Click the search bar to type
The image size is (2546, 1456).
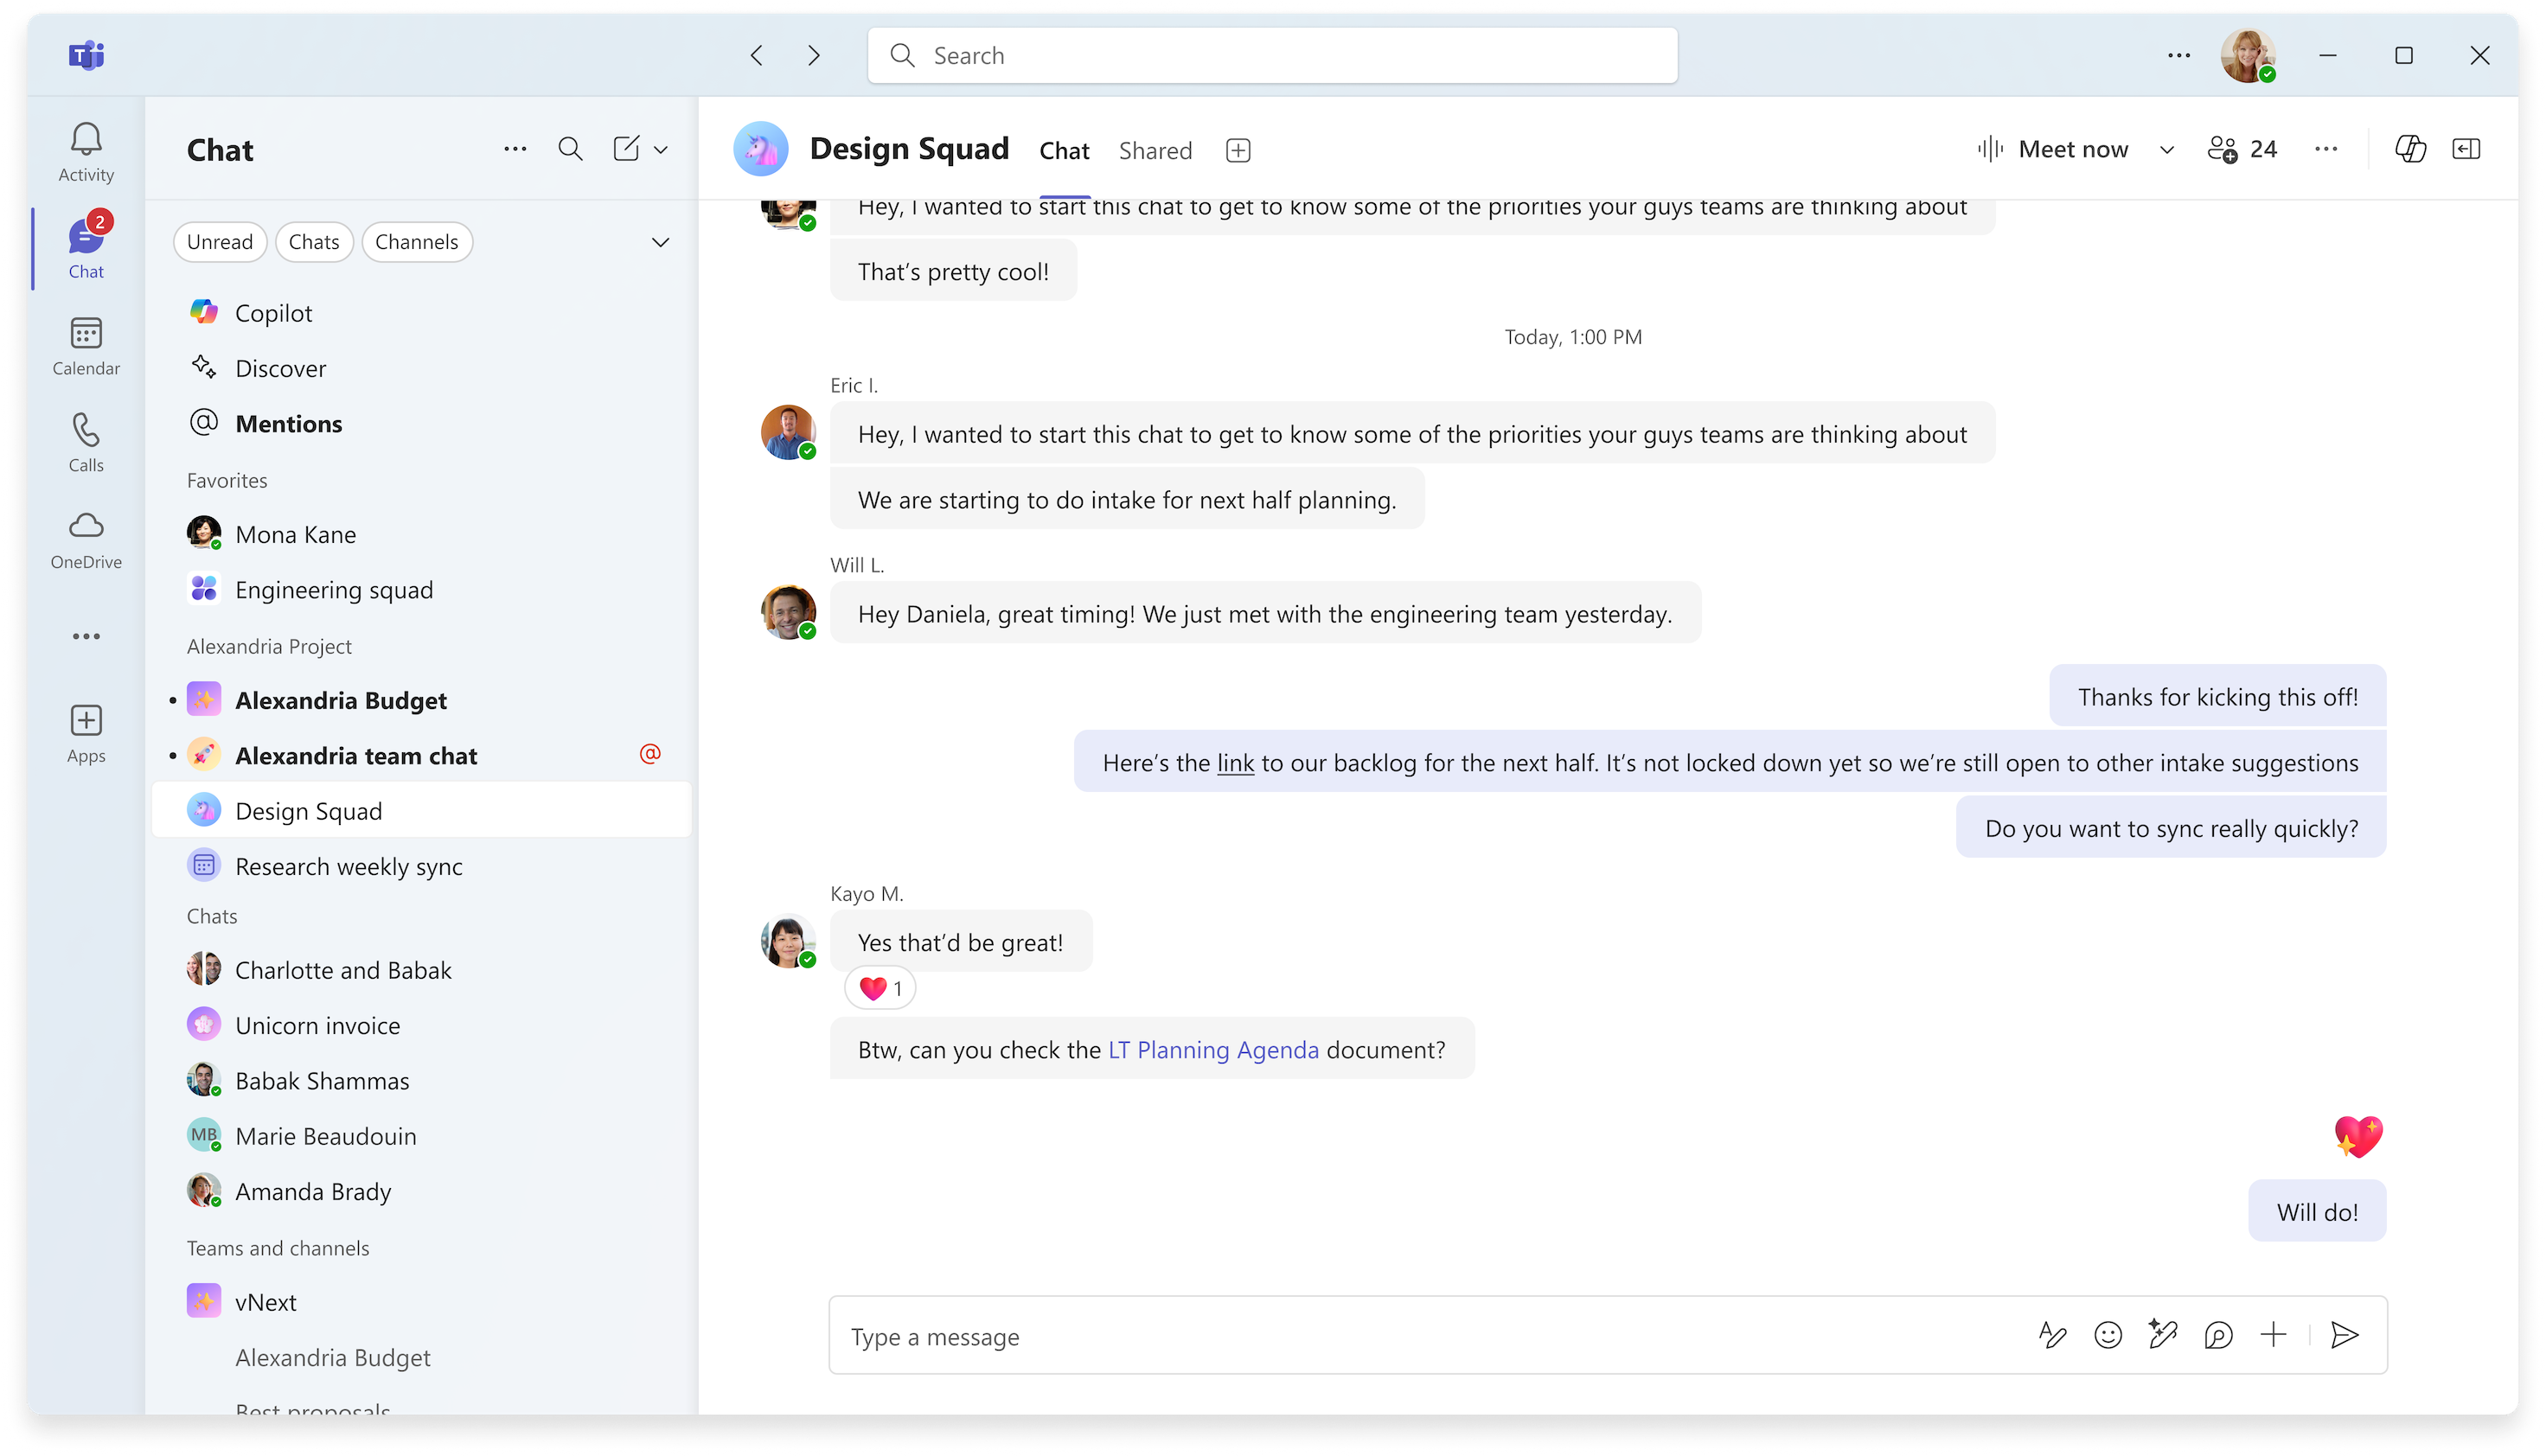pyautogui.click(x=1273, y=54)
